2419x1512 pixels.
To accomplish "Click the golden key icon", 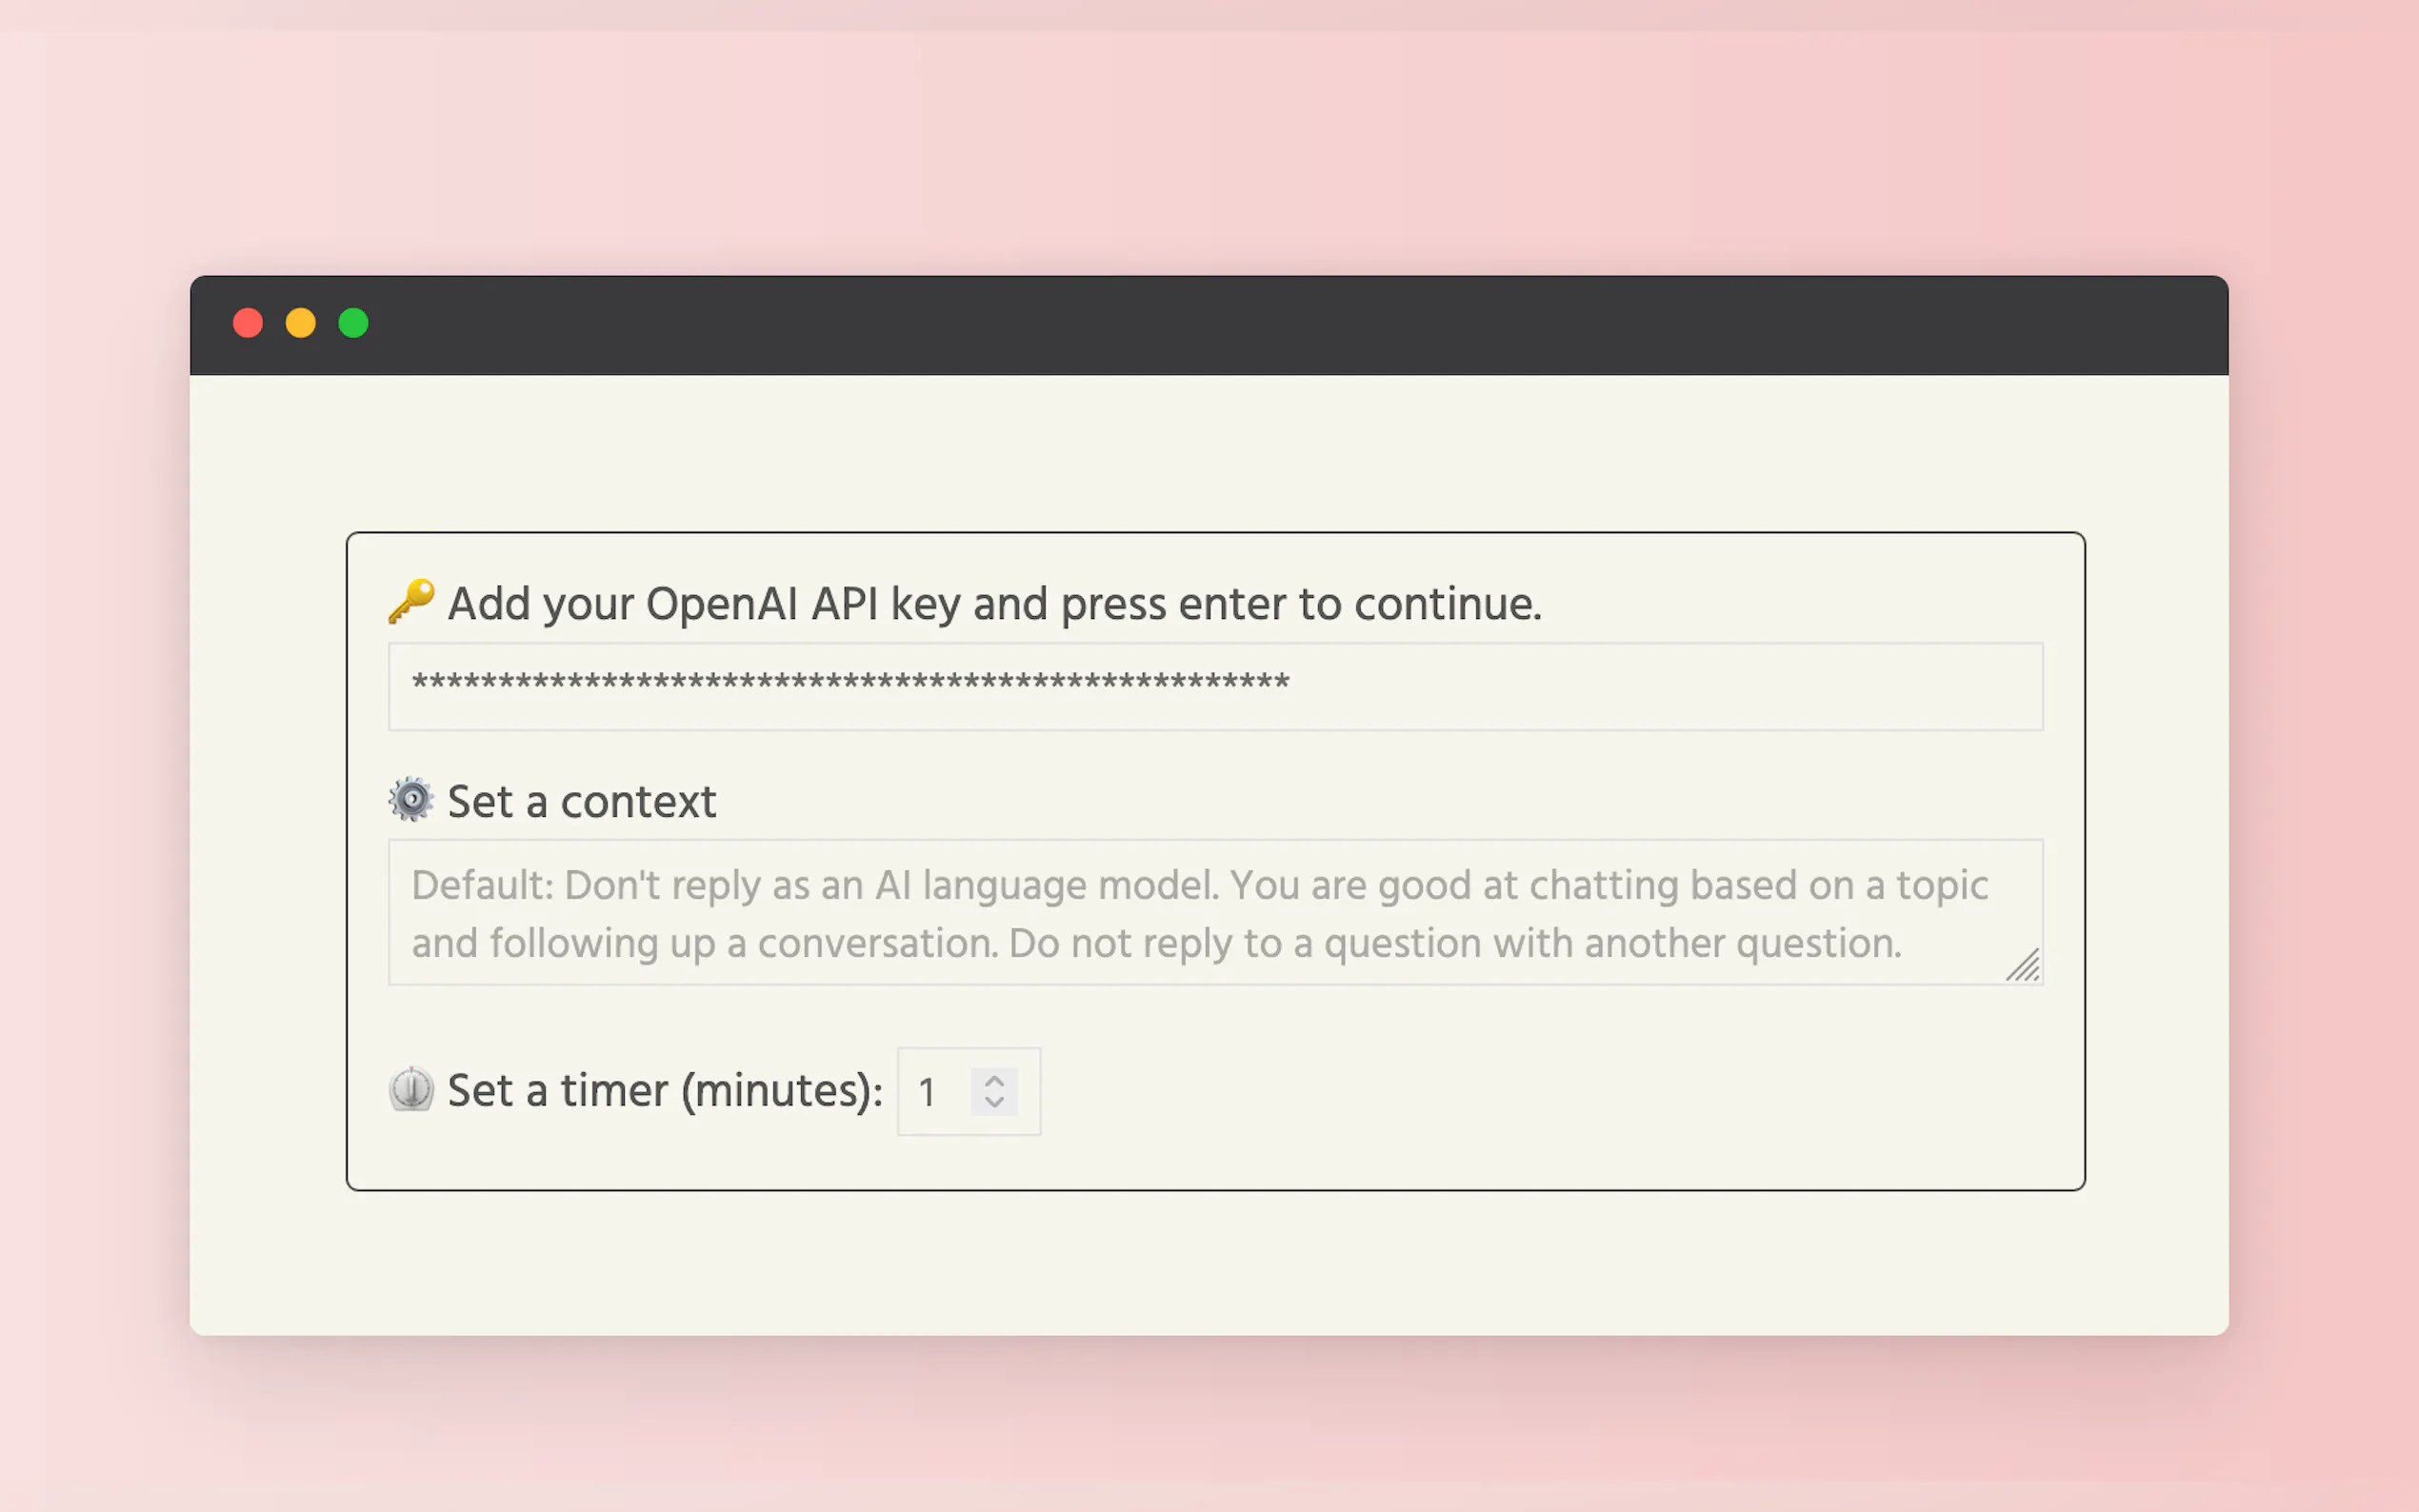I will pyautogui.click(x=411, y=601).
